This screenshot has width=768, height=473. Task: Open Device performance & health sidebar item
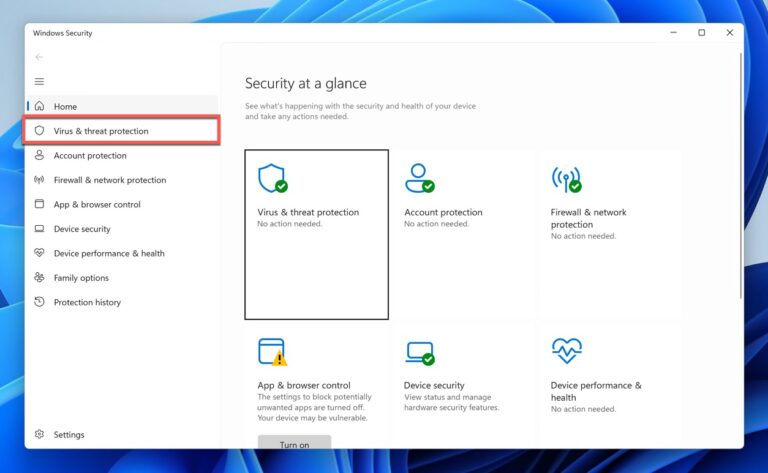122,253
